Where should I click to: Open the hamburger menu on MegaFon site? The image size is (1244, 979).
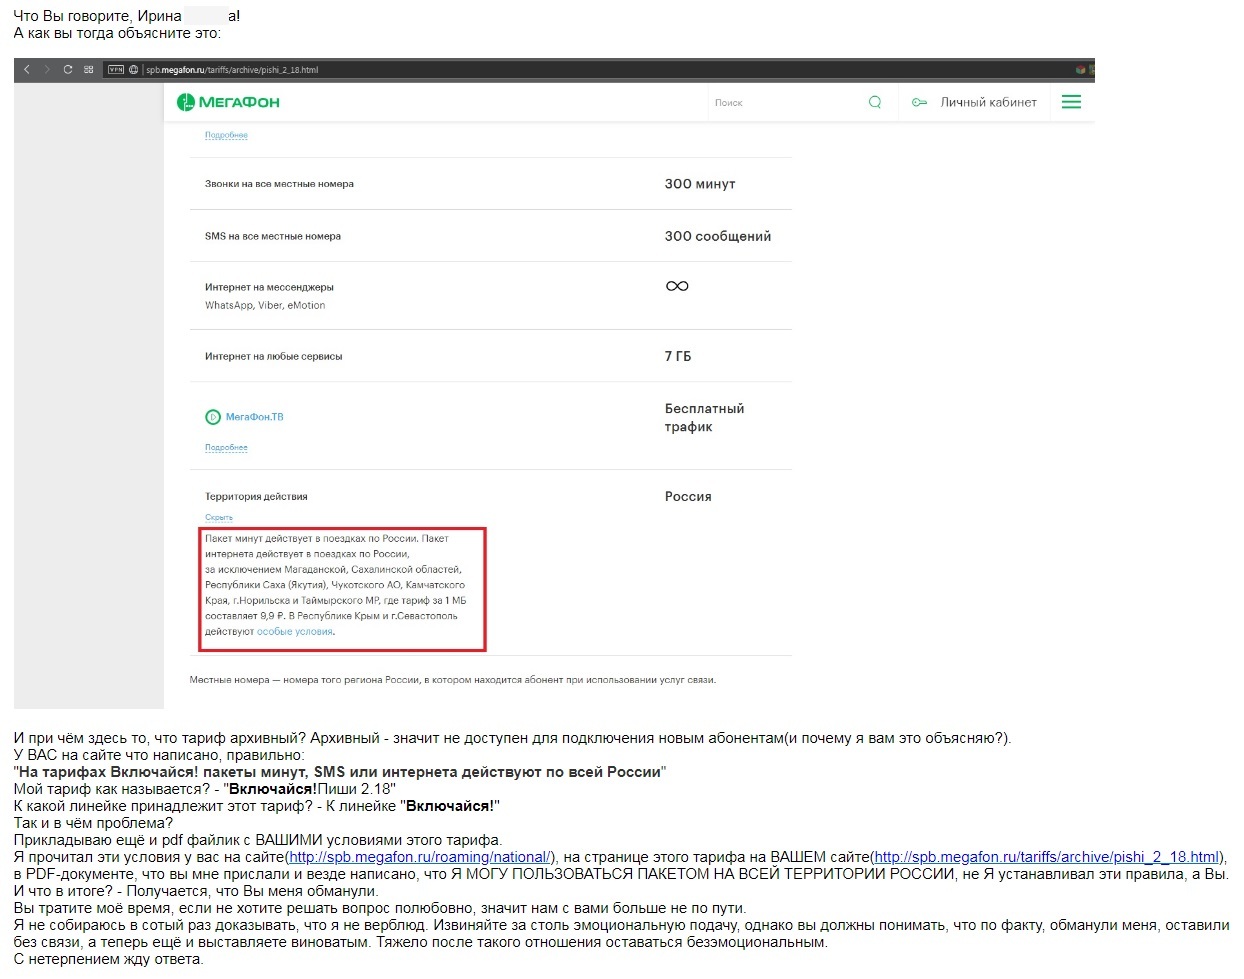coord(1071,102)
